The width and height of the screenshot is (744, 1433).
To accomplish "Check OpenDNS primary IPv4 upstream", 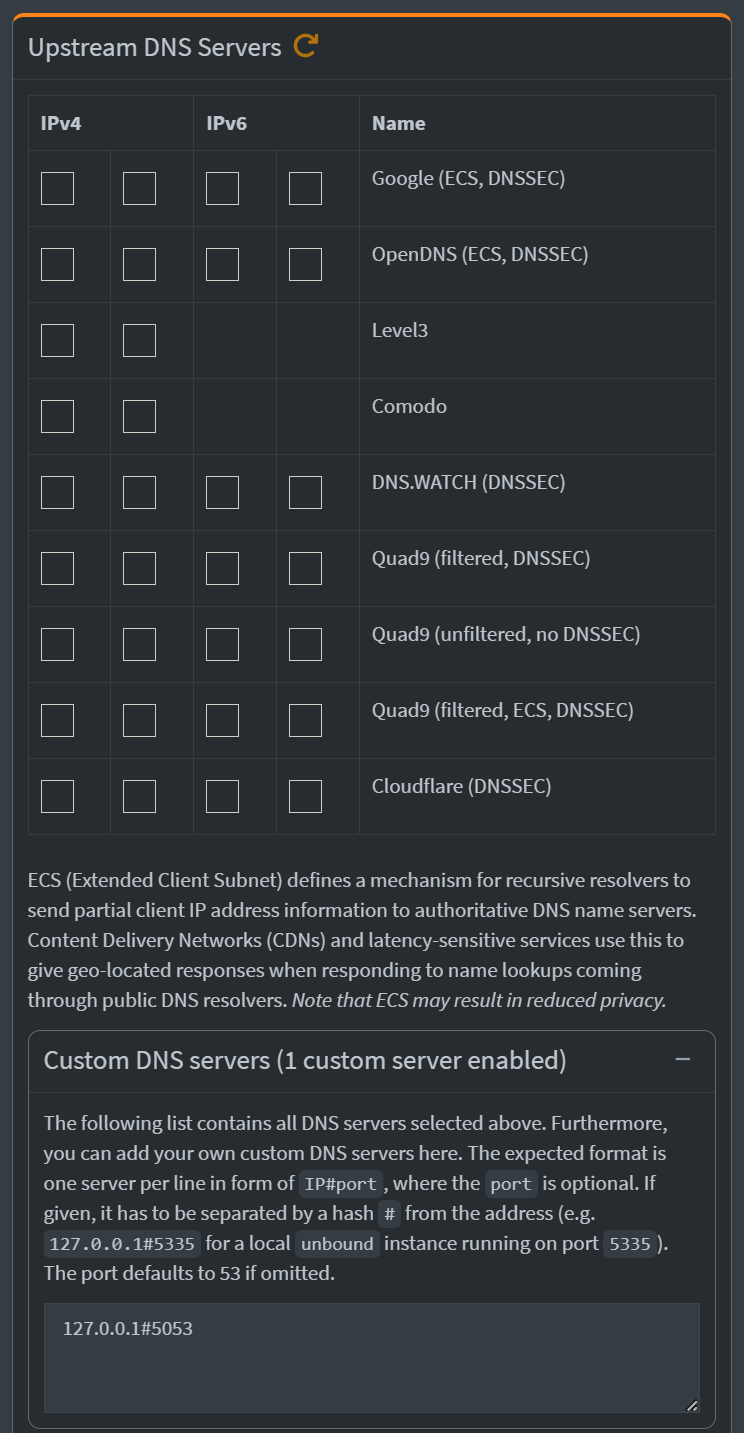I will (57, 264).
